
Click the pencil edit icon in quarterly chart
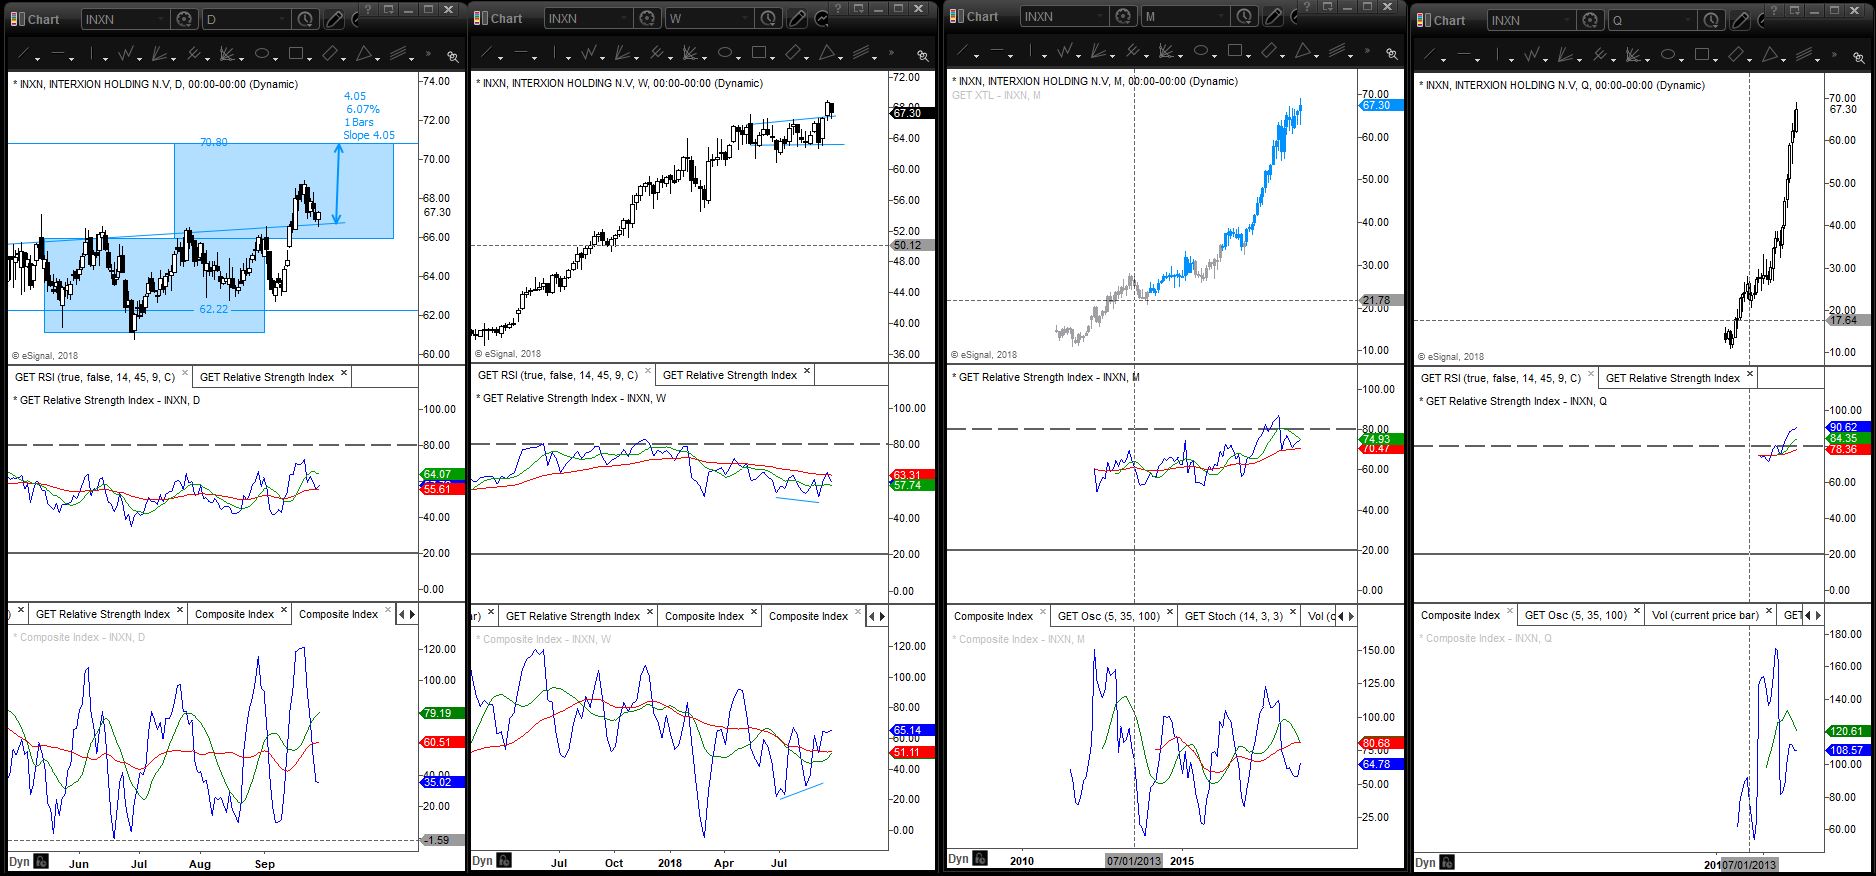click(x=1740, y=20)
